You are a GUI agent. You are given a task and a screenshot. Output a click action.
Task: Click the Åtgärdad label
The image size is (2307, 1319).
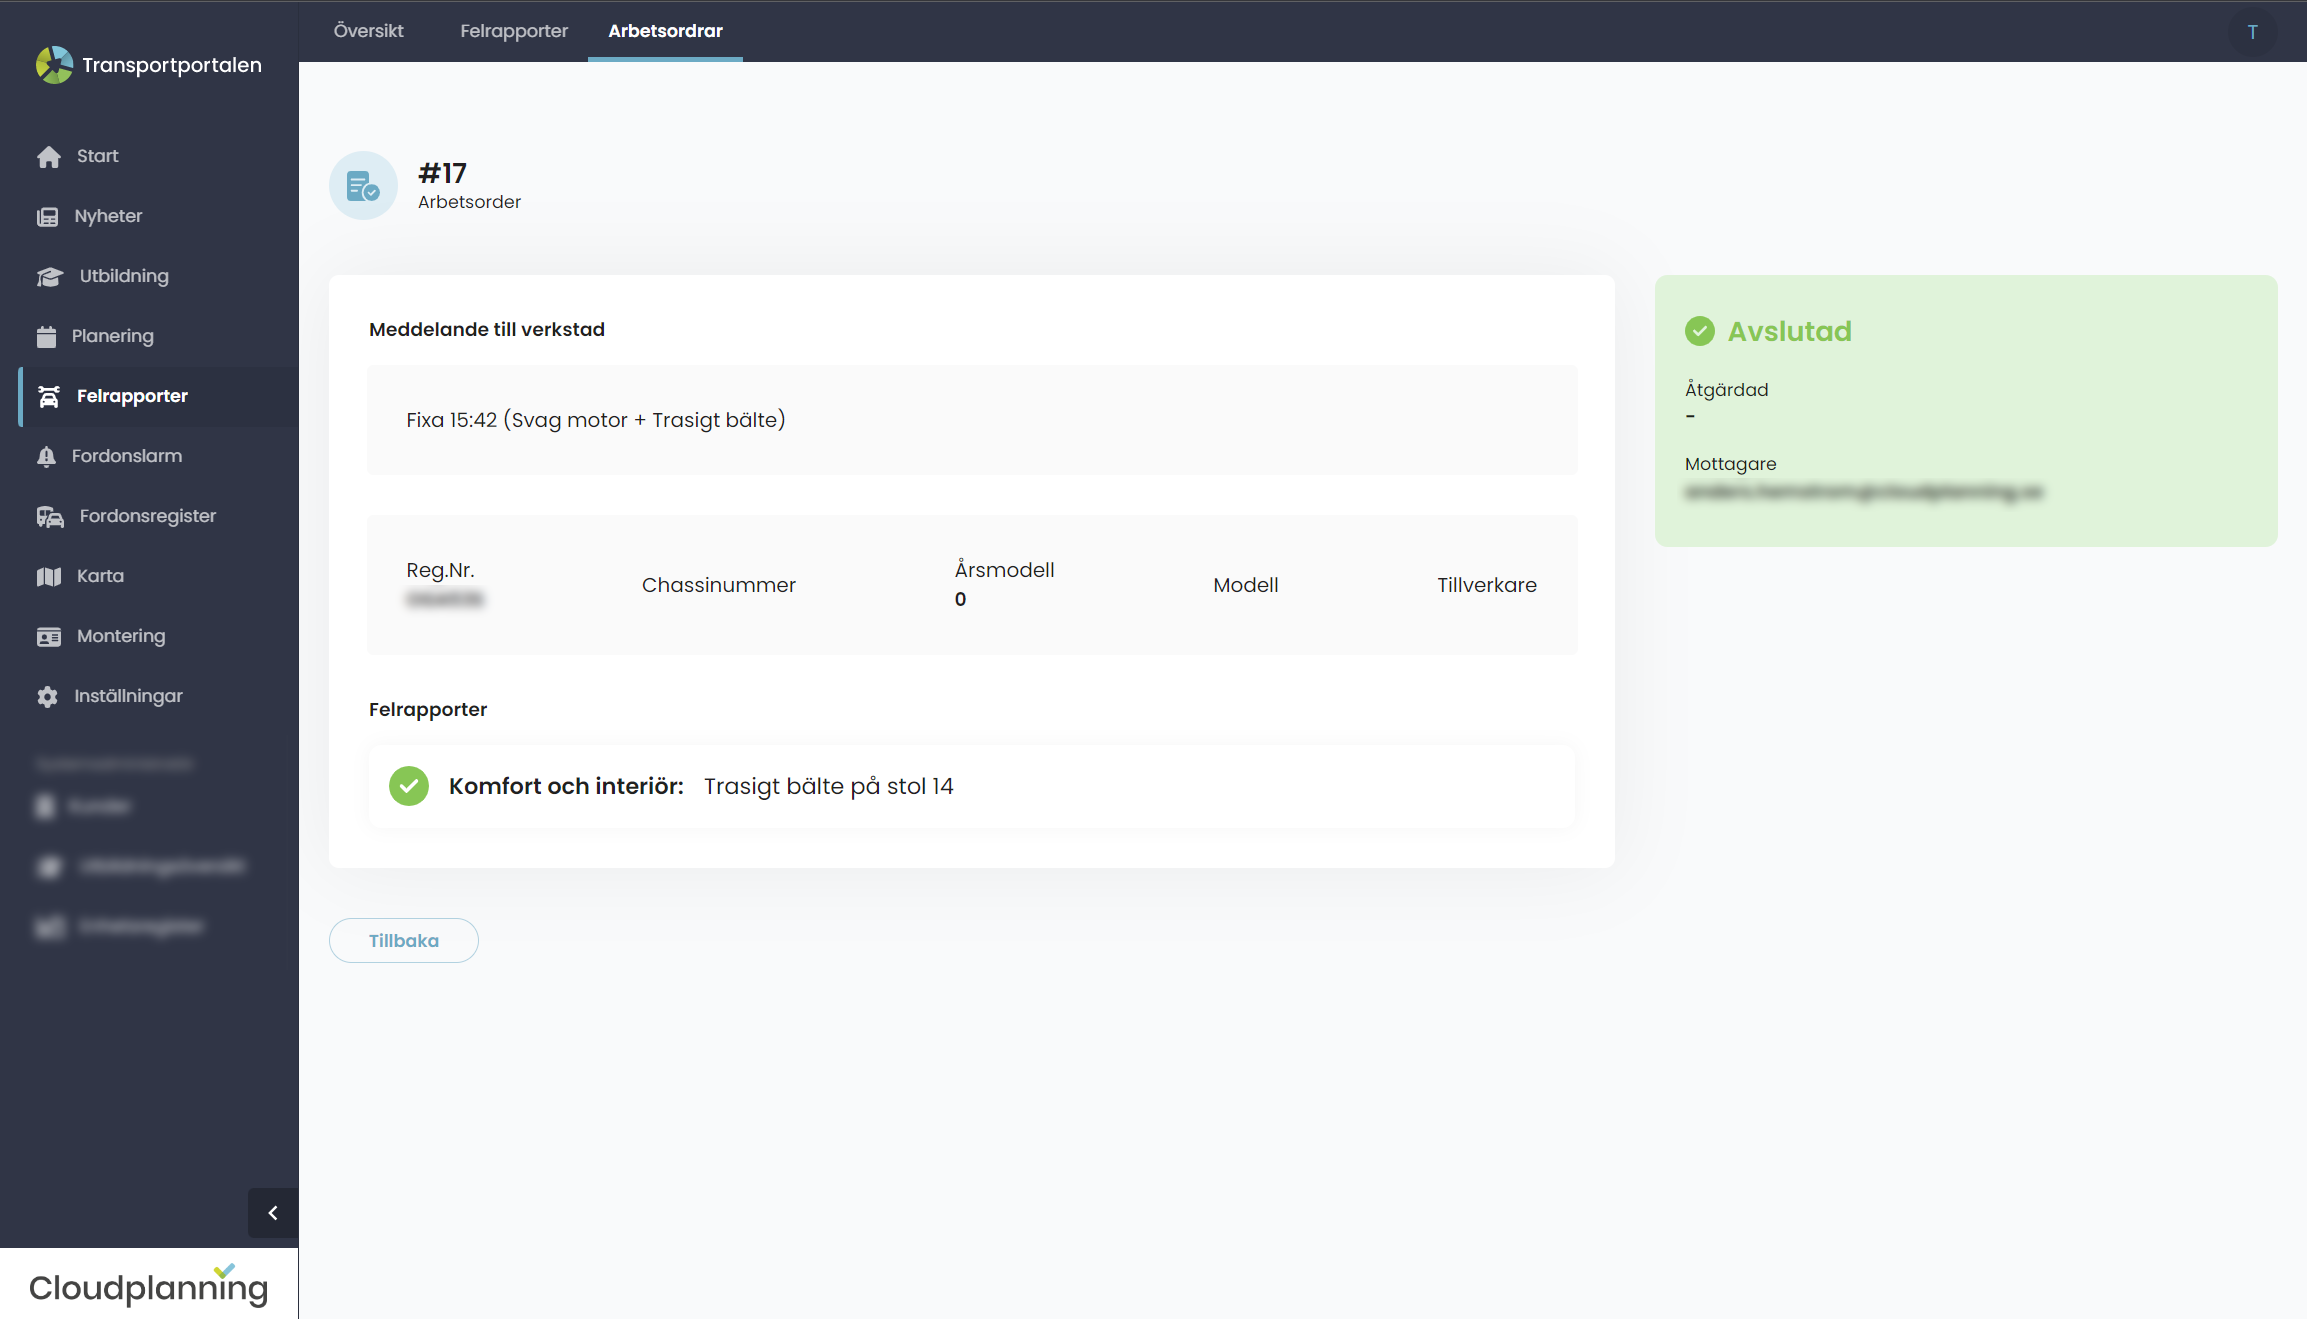pyautogui.click(x=1726, y=390)
